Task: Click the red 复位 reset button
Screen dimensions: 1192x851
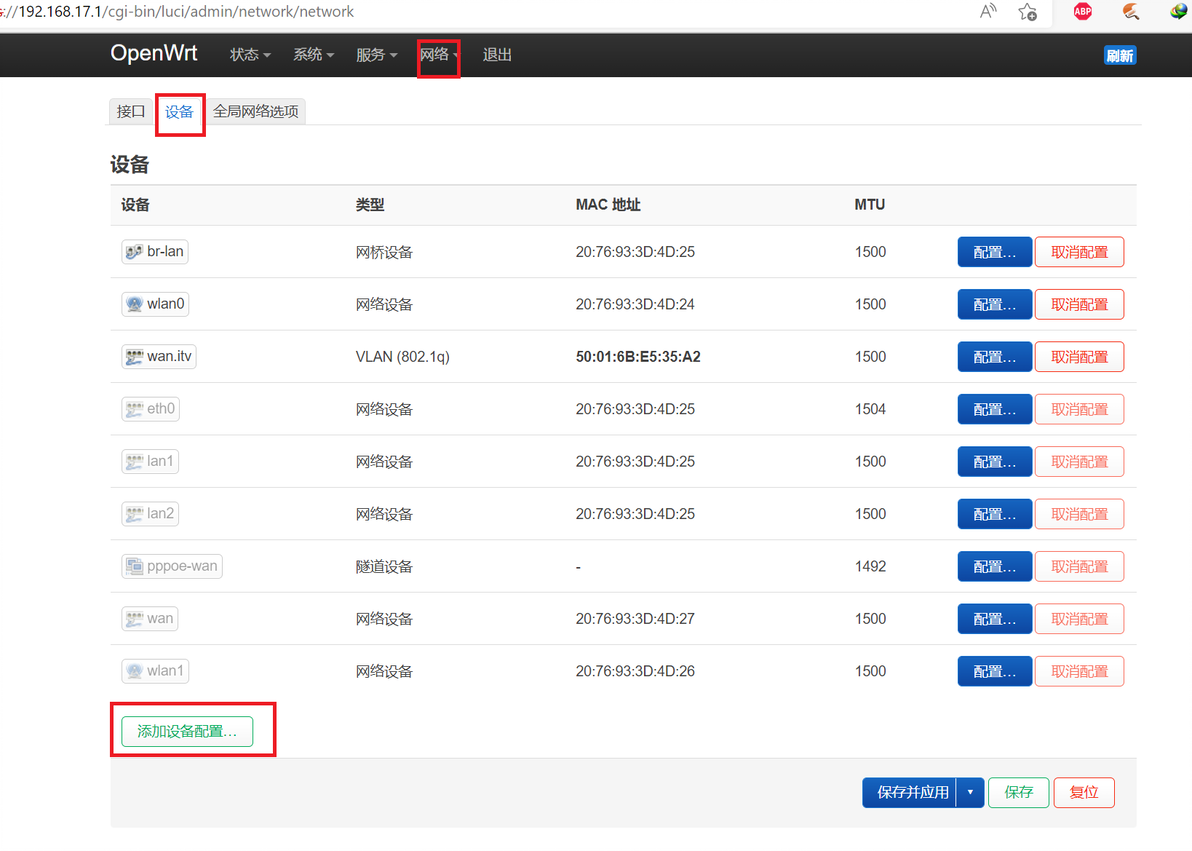Action: point(1084,792)
